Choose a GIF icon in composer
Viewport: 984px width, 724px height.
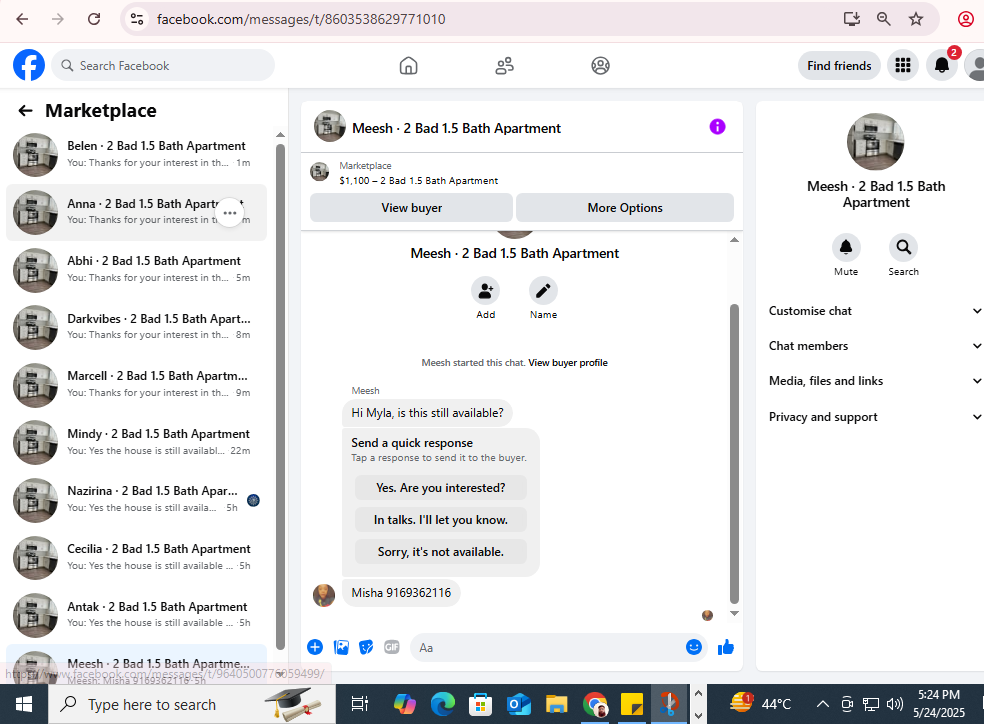pyautogui.click(x=392, y=647)
